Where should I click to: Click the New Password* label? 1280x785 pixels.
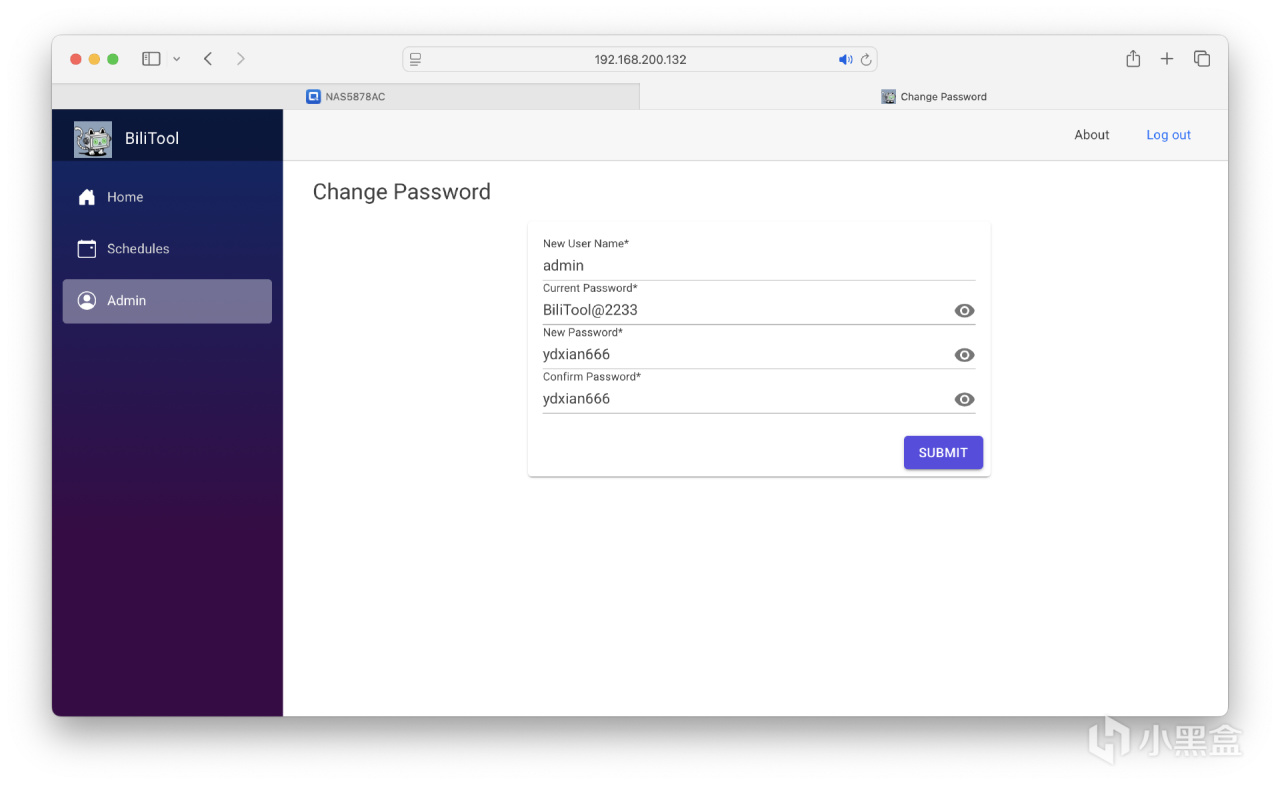click(x=583, y=332)
